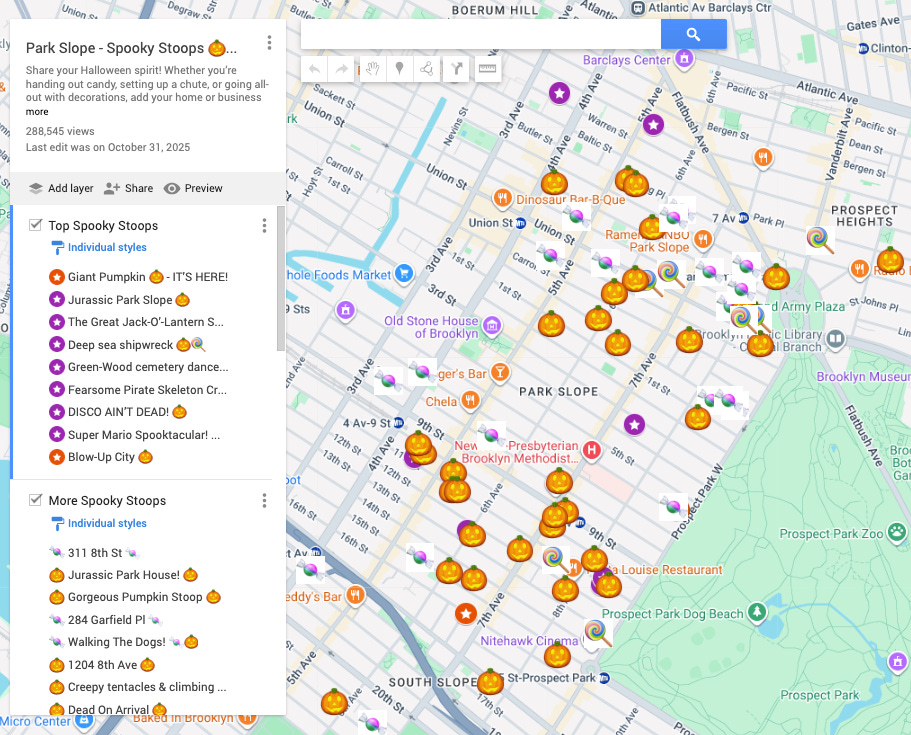
Task: Select Blow-Up City item
Action: click(101, 457)
